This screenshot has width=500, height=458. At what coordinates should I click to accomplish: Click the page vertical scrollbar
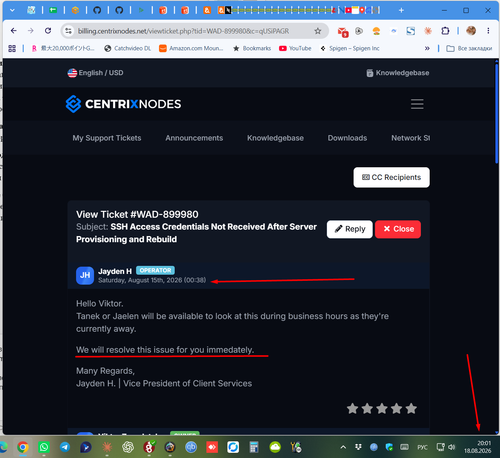point(497,113)
